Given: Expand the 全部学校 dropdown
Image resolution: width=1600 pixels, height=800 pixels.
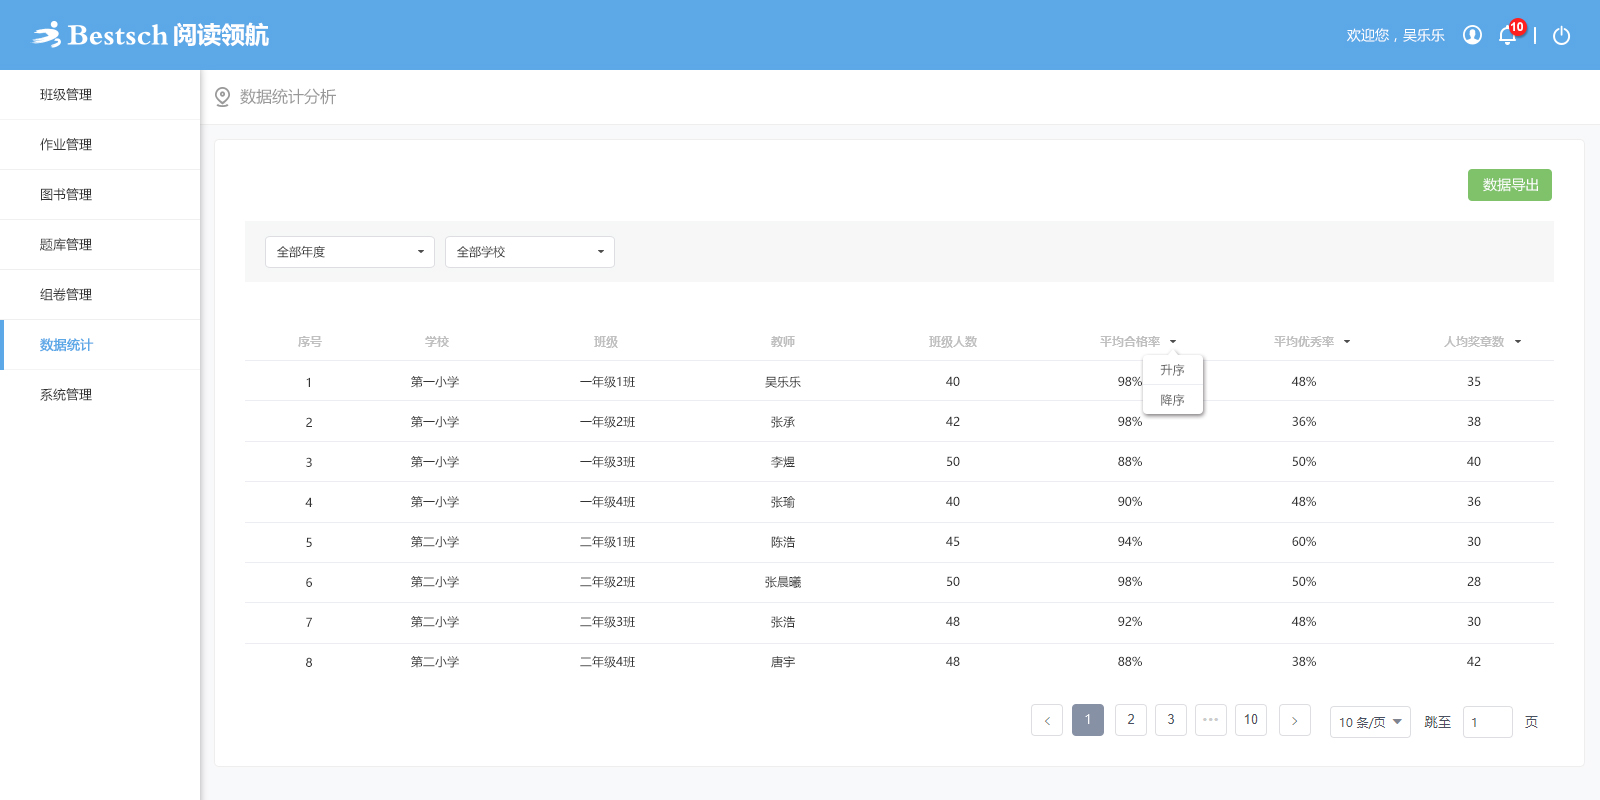Looking at the screenshot, I should coord(529,252).
